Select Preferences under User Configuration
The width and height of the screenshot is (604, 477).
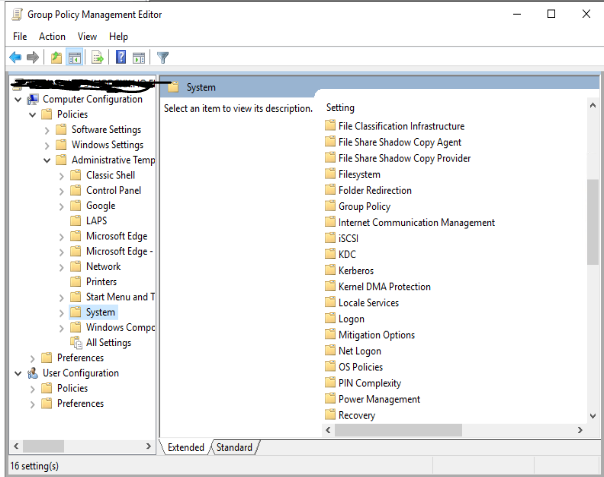pos(81,403)
